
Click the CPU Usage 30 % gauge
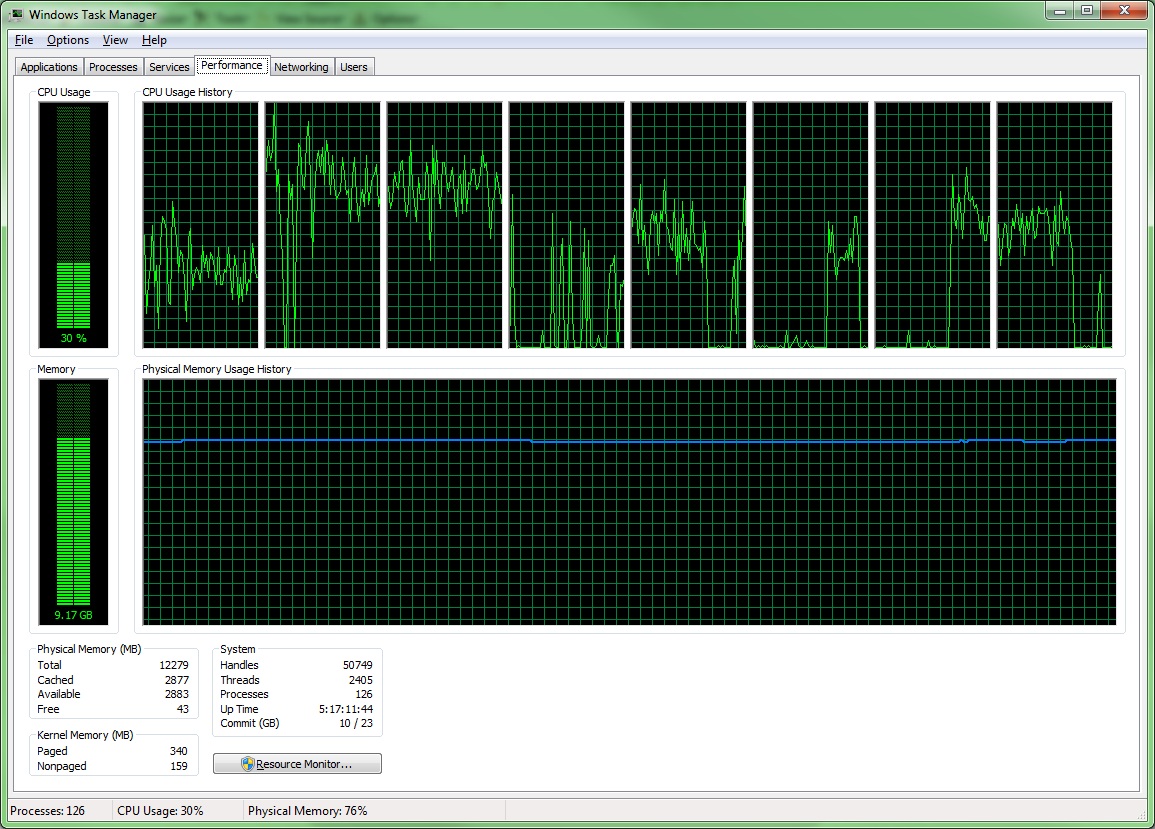tap(73, 225)
